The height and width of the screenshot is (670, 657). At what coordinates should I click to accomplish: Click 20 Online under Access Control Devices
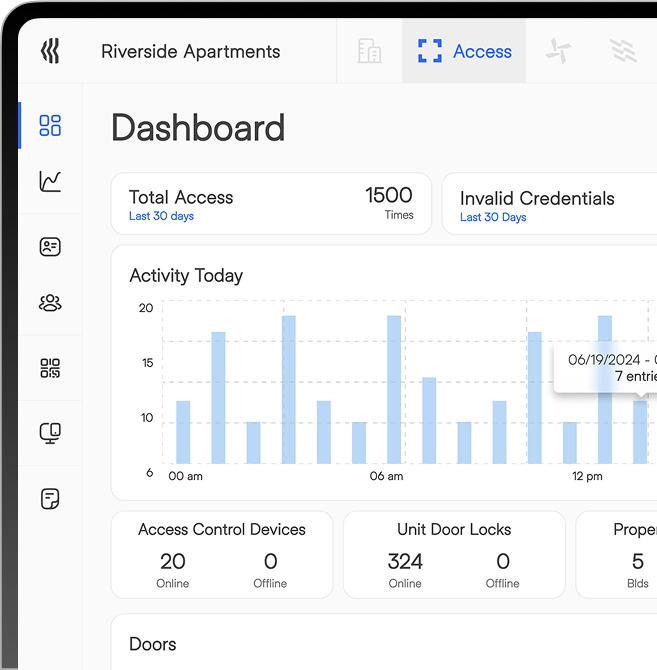tap(173, 568)
